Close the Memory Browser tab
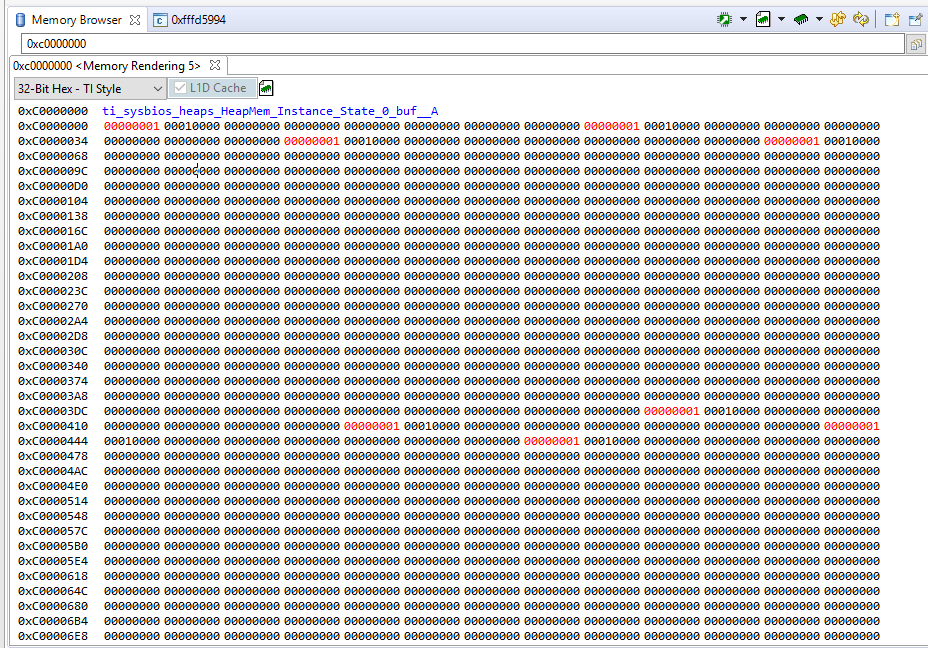Screen dimensions: 932x648 [x=135, y=20]
